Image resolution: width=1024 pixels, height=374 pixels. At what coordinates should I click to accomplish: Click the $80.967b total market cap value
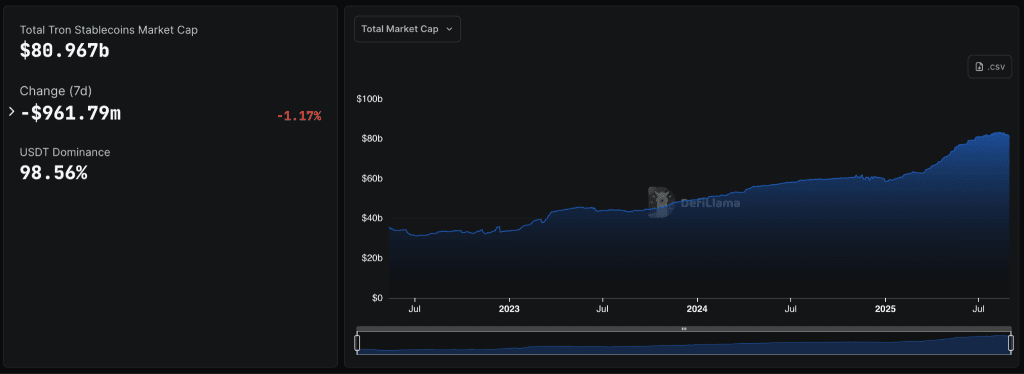coord(65,51)
